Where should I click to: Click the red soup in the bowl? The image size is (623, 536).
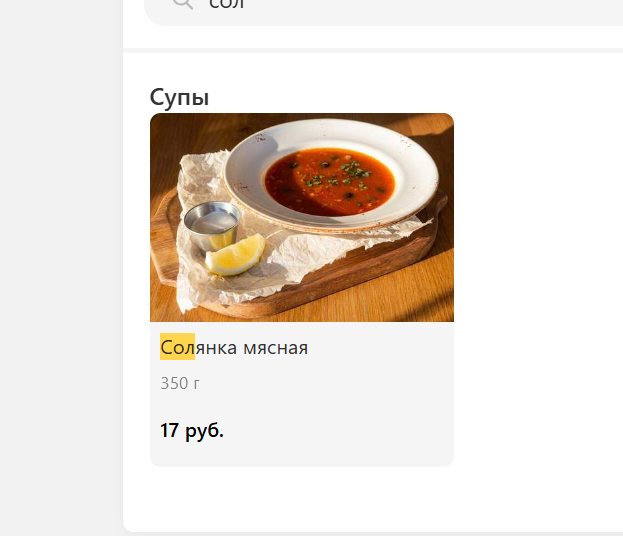[x=330, y=181]
